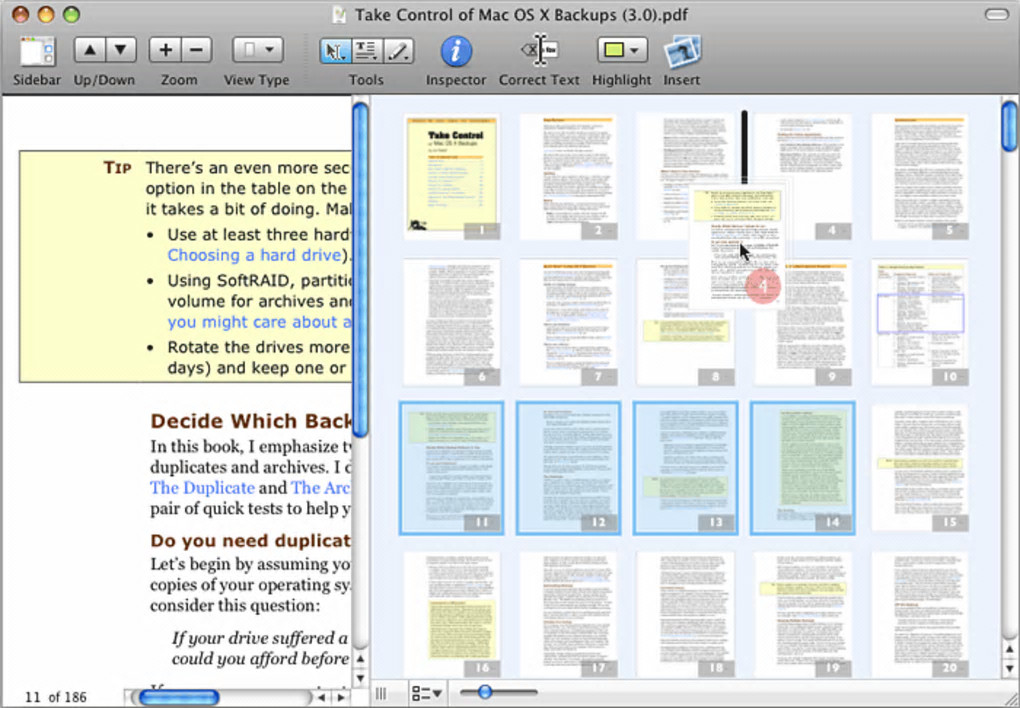1020x708 pixels.
Task: Select page 7 thumbnail
Action: (569, 323)
